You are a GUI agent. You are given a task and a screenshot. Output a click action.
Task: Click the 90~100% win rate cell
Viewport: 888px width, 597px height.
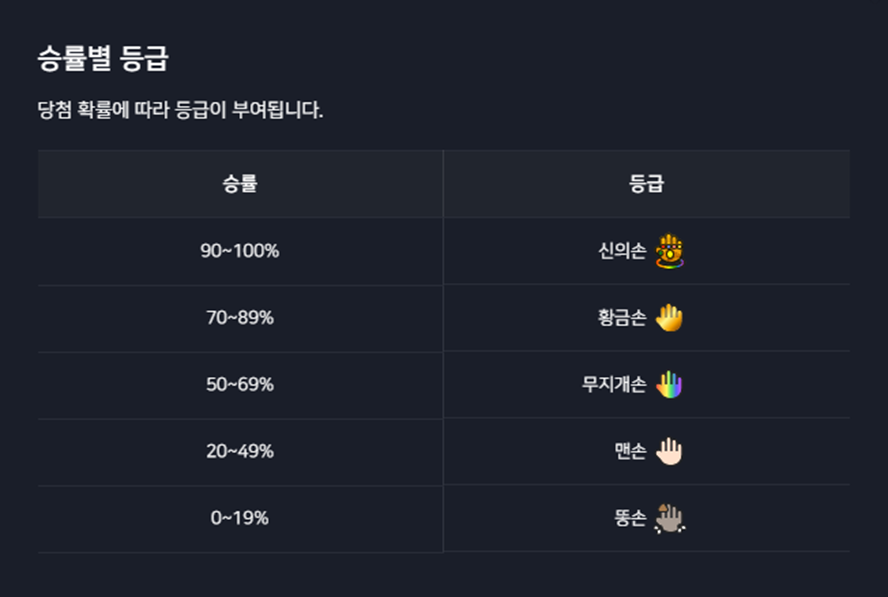point(240,251)
